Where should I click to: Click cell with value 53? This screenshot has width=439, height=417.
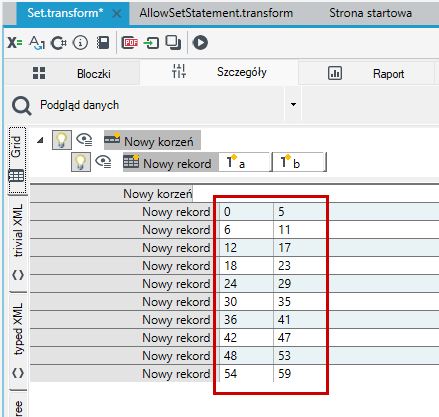(x=300, y=356)
